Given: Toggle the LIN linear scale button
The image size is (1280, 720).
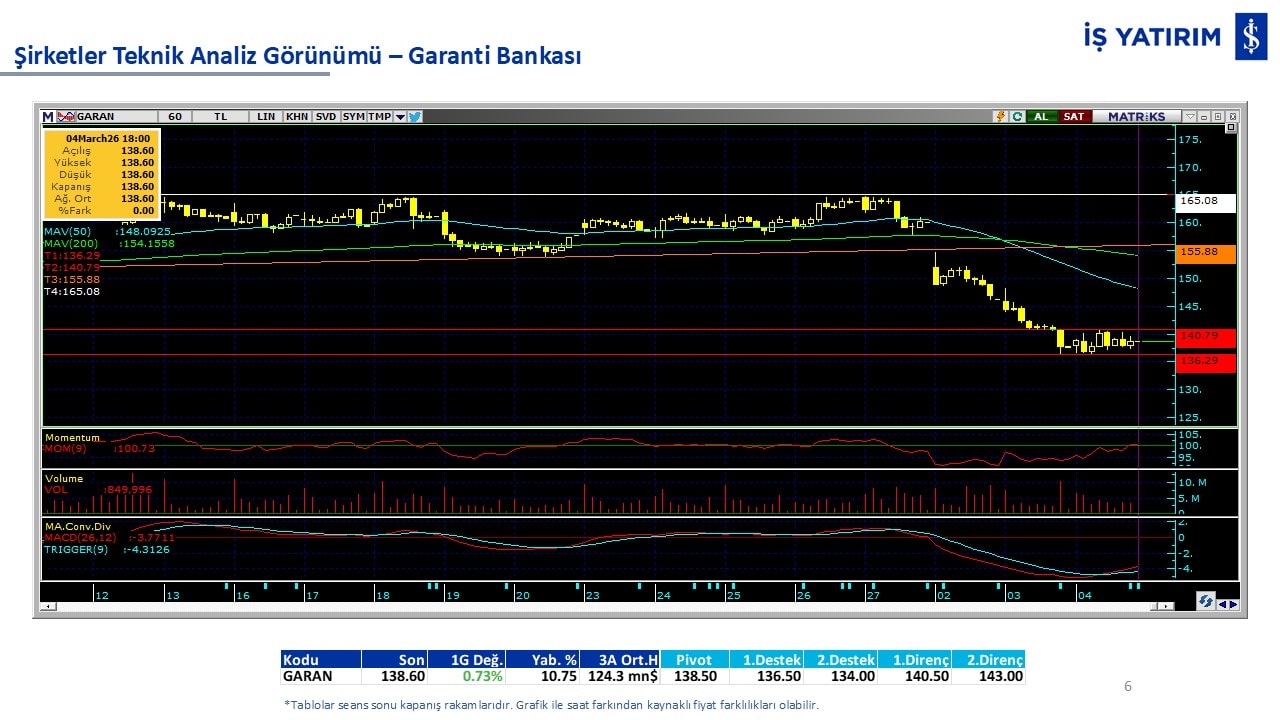Looking at the screenshot, I should point(266,116).
